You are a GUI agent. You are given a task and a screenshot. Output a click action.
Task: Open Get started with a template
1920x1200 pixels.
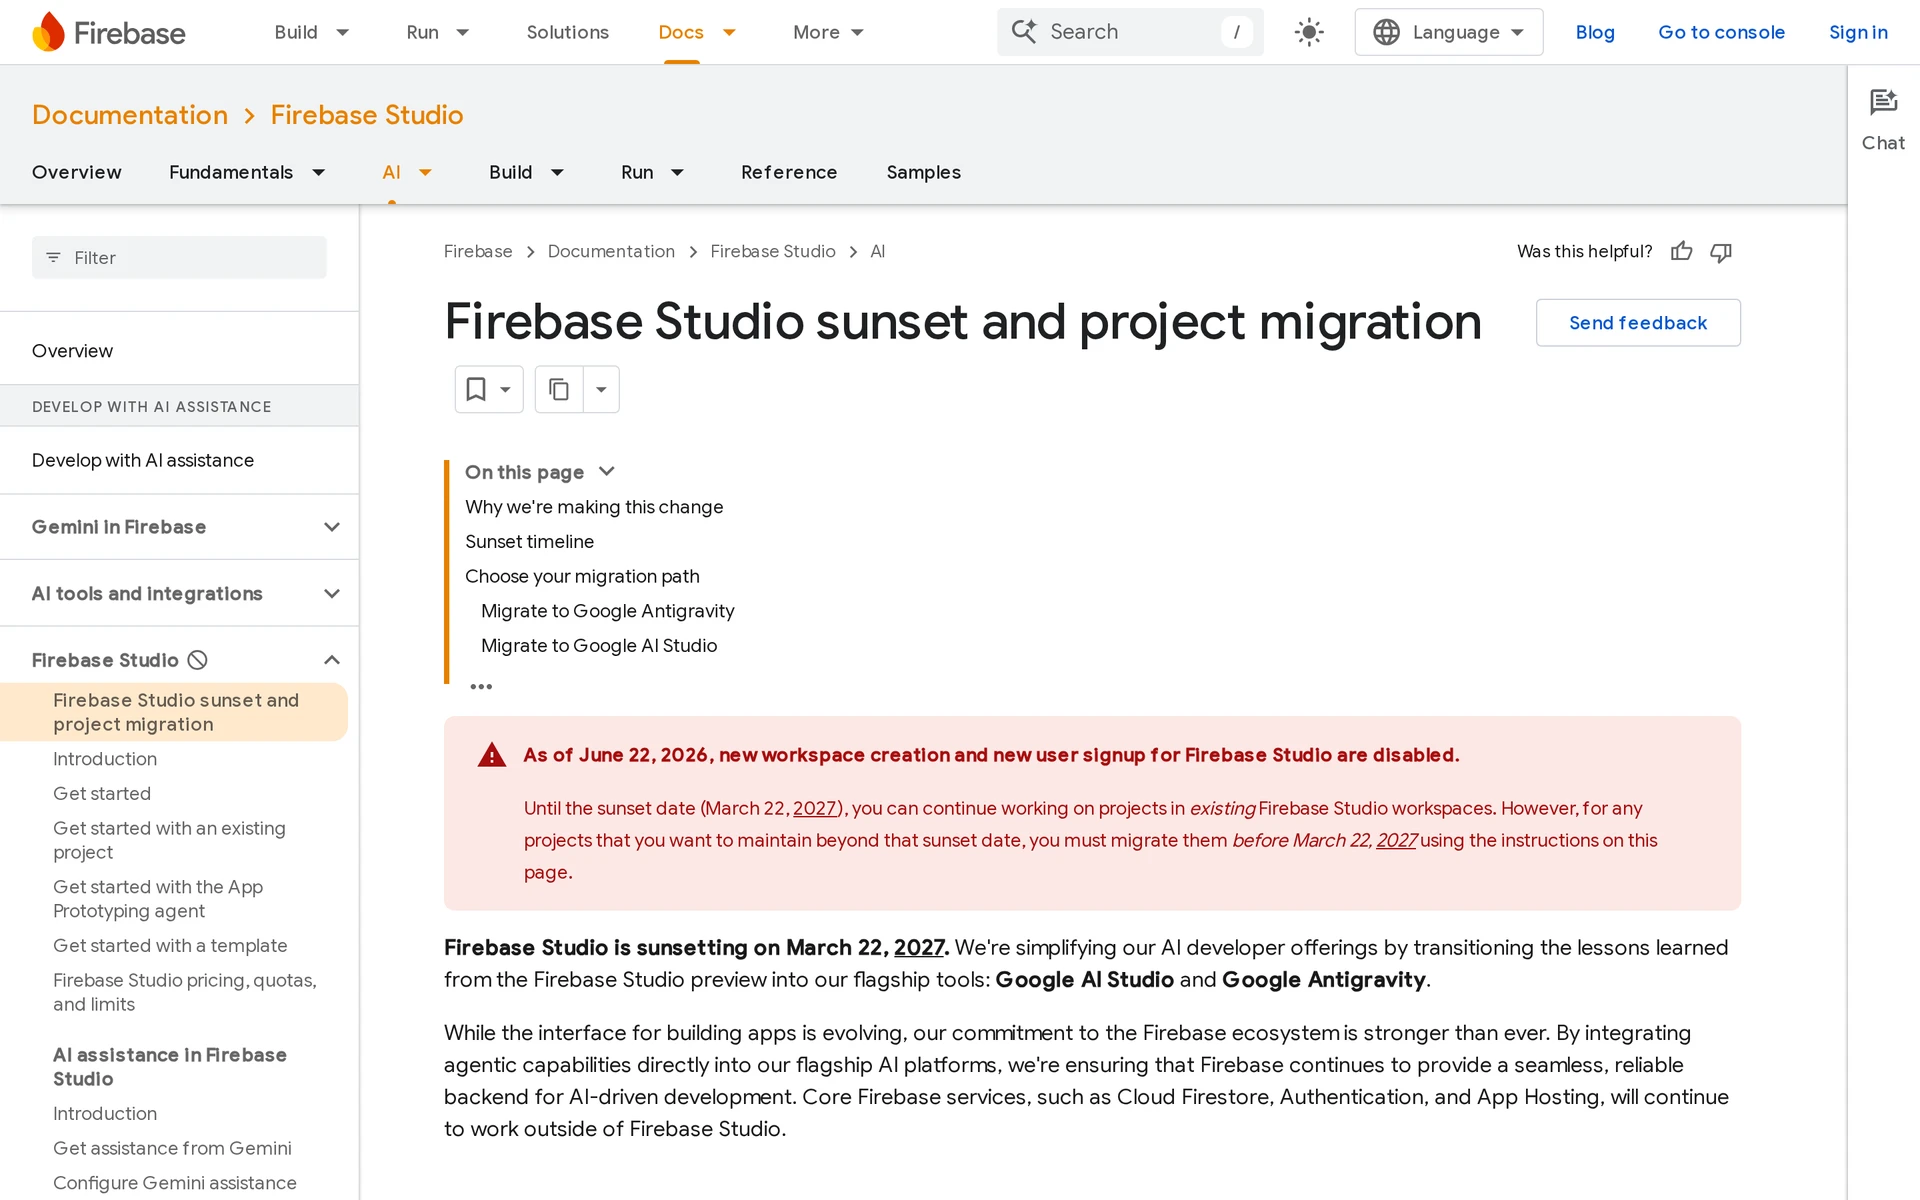(170, 946)
